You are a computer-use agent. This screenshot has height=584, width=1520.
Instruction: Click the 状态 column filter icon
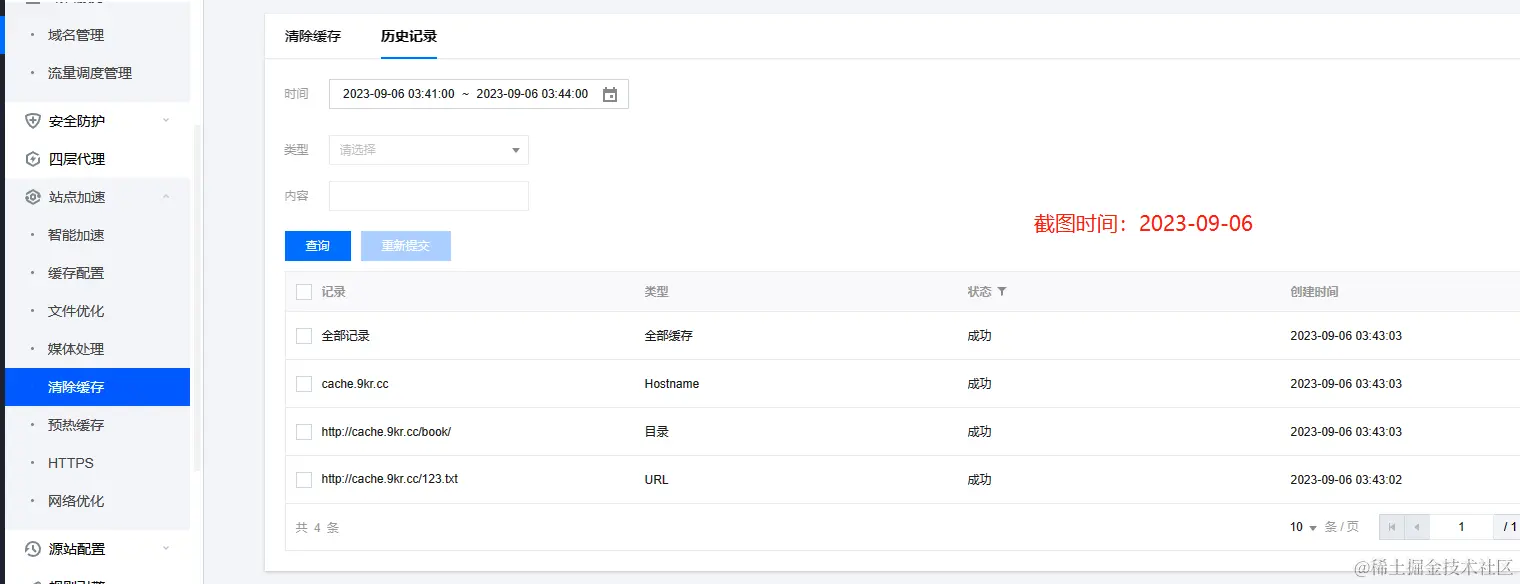click(1002, 292)
